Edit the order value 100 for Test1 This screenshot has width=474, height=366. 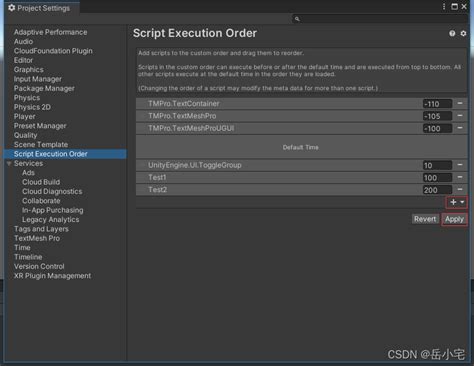[x=437, y=178]
